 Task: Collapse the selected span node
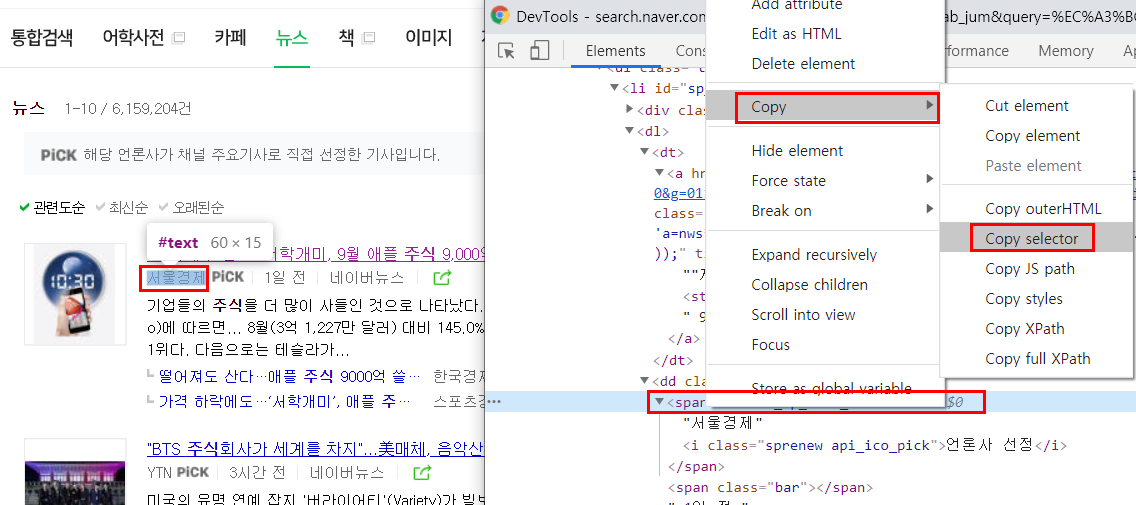click(x=659, y=401)
